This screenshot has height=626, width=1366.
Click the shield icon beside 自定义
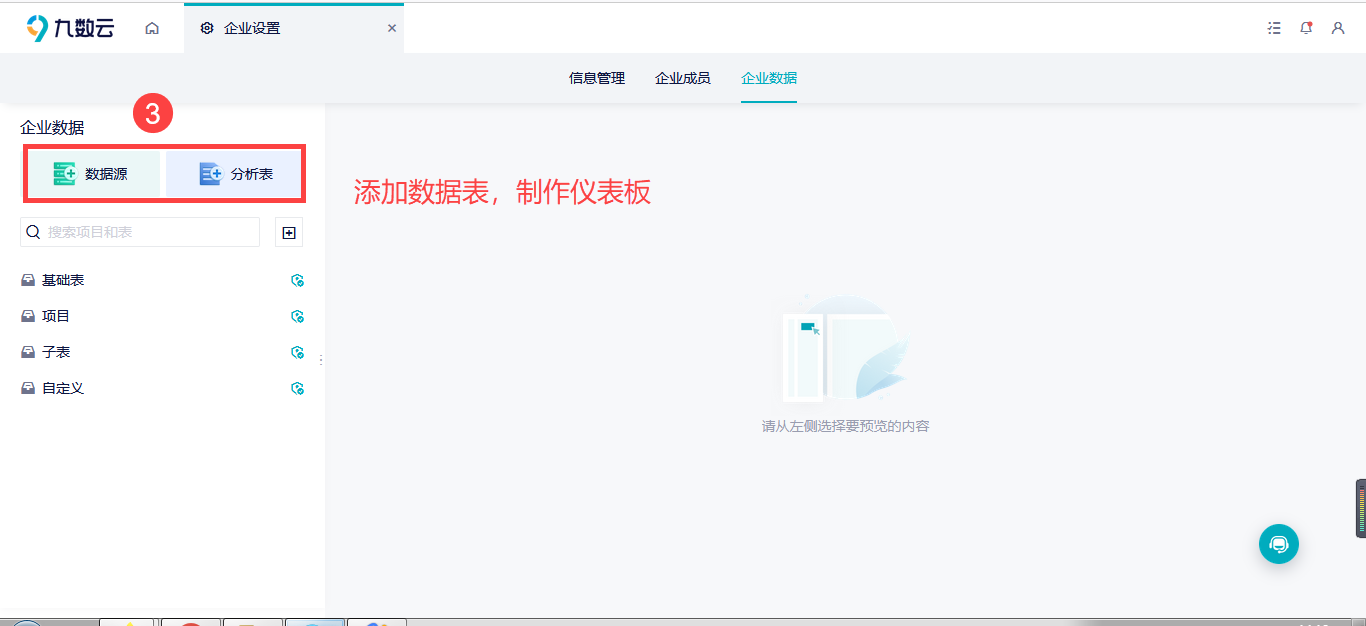pos(297,389)
